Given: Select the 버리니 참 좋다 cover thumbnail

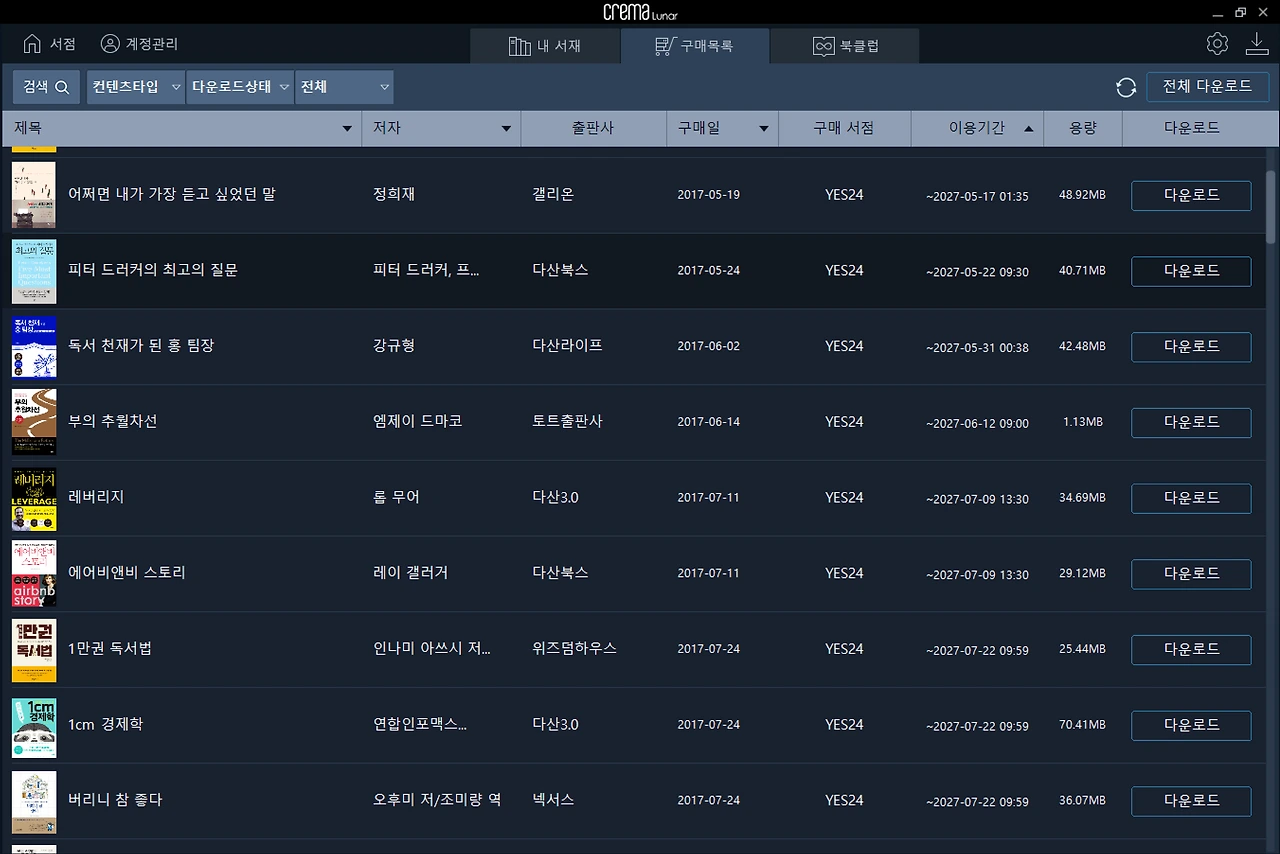Looking at the screenshot, I should pos(34,800).
